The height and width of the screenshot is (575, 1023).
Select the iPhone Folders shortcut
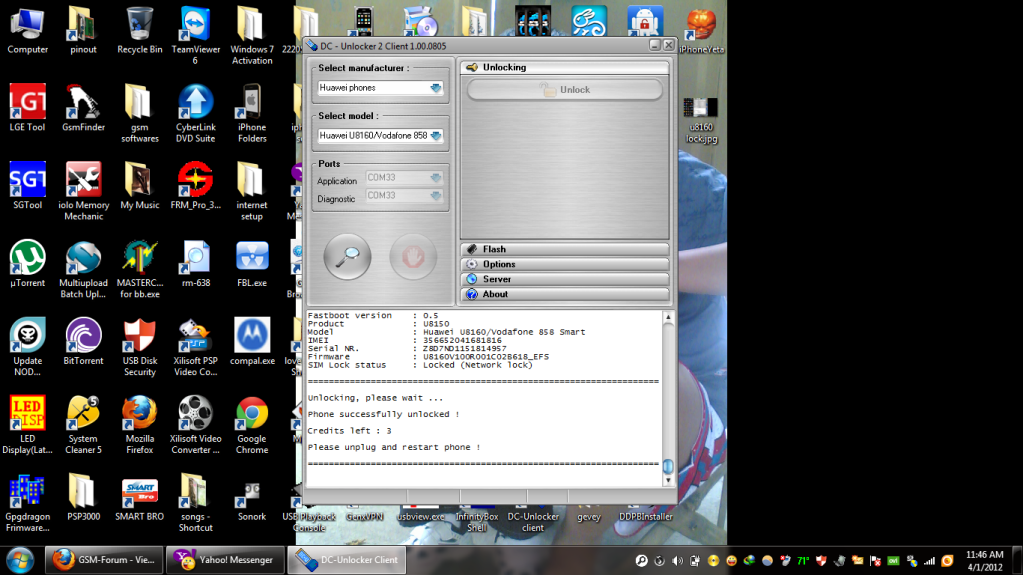(x=252, y=113)
